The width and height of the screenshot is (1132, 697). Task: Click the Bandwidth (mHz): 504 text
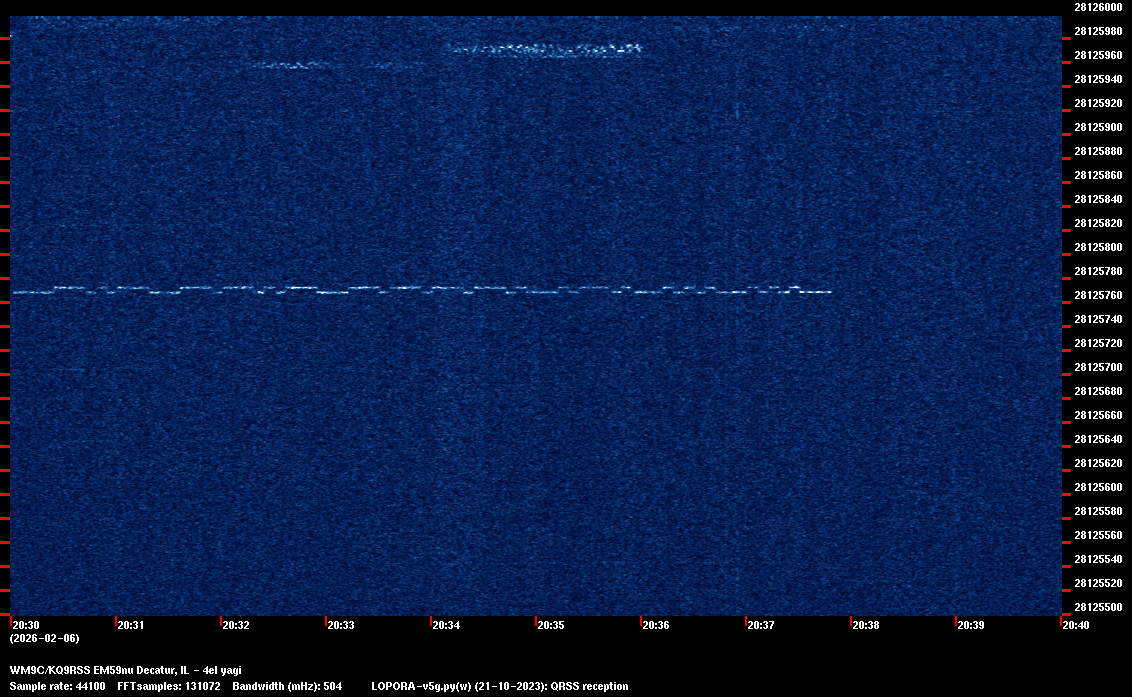click(x=287, y=686)
